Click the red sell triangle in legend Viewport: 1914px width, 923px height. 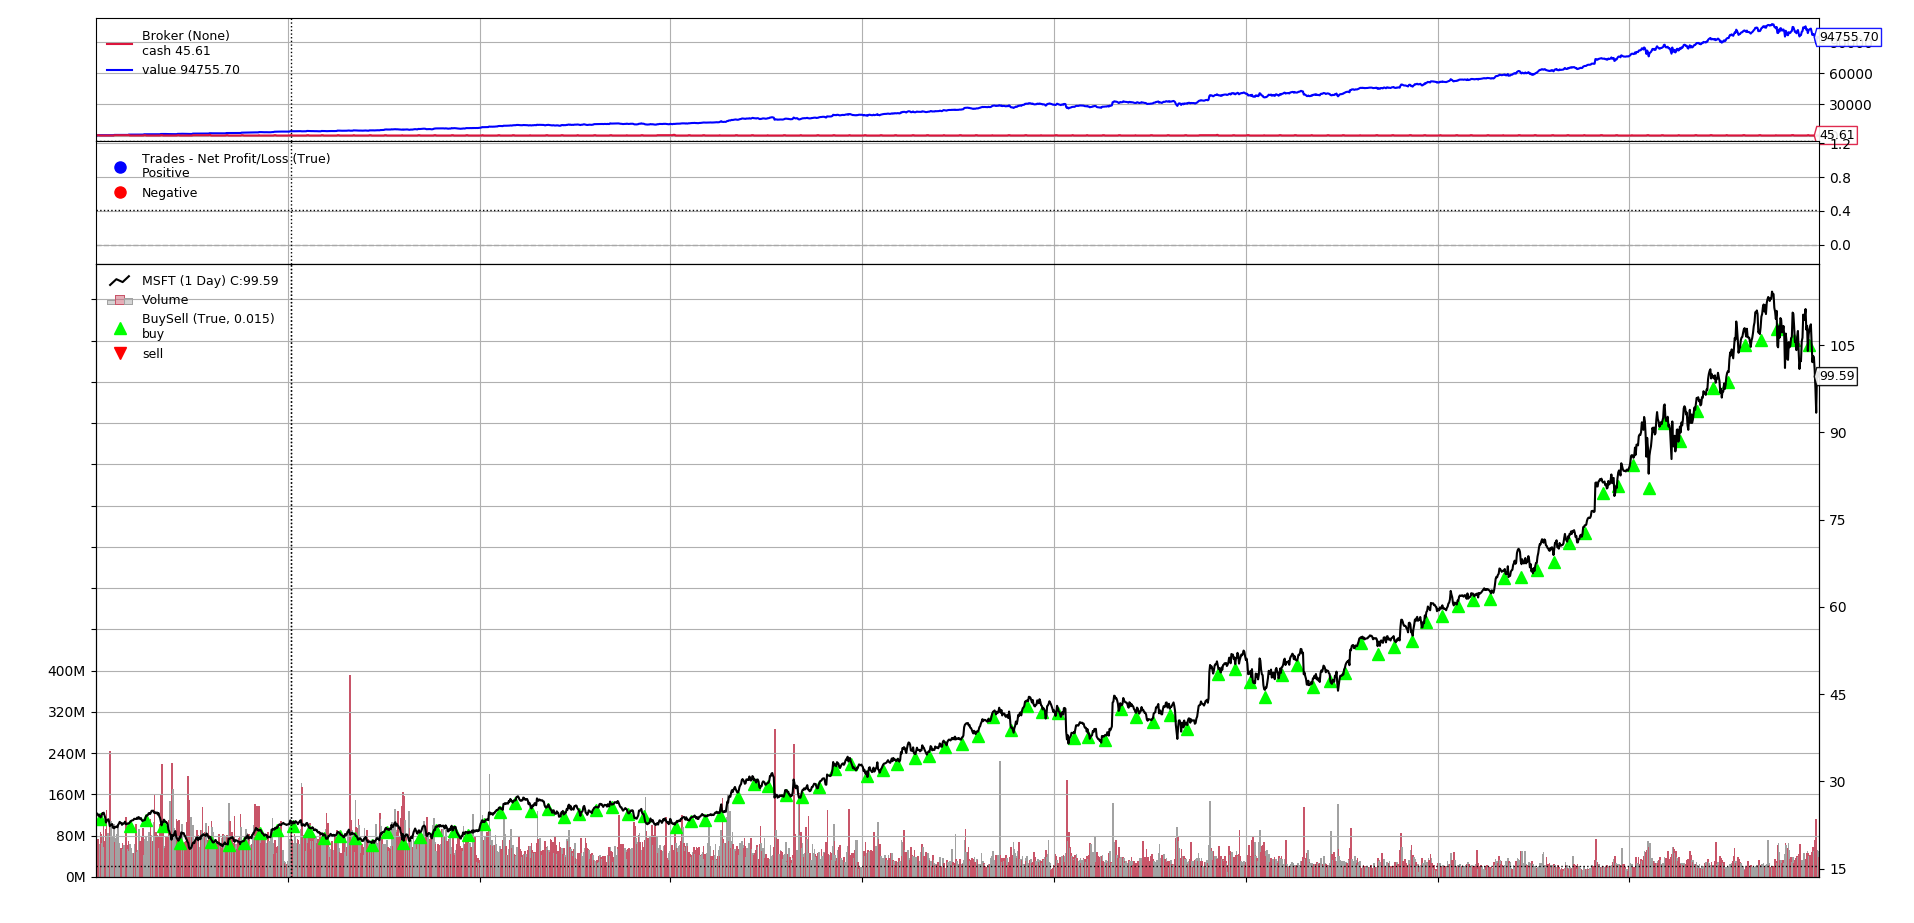120,354
